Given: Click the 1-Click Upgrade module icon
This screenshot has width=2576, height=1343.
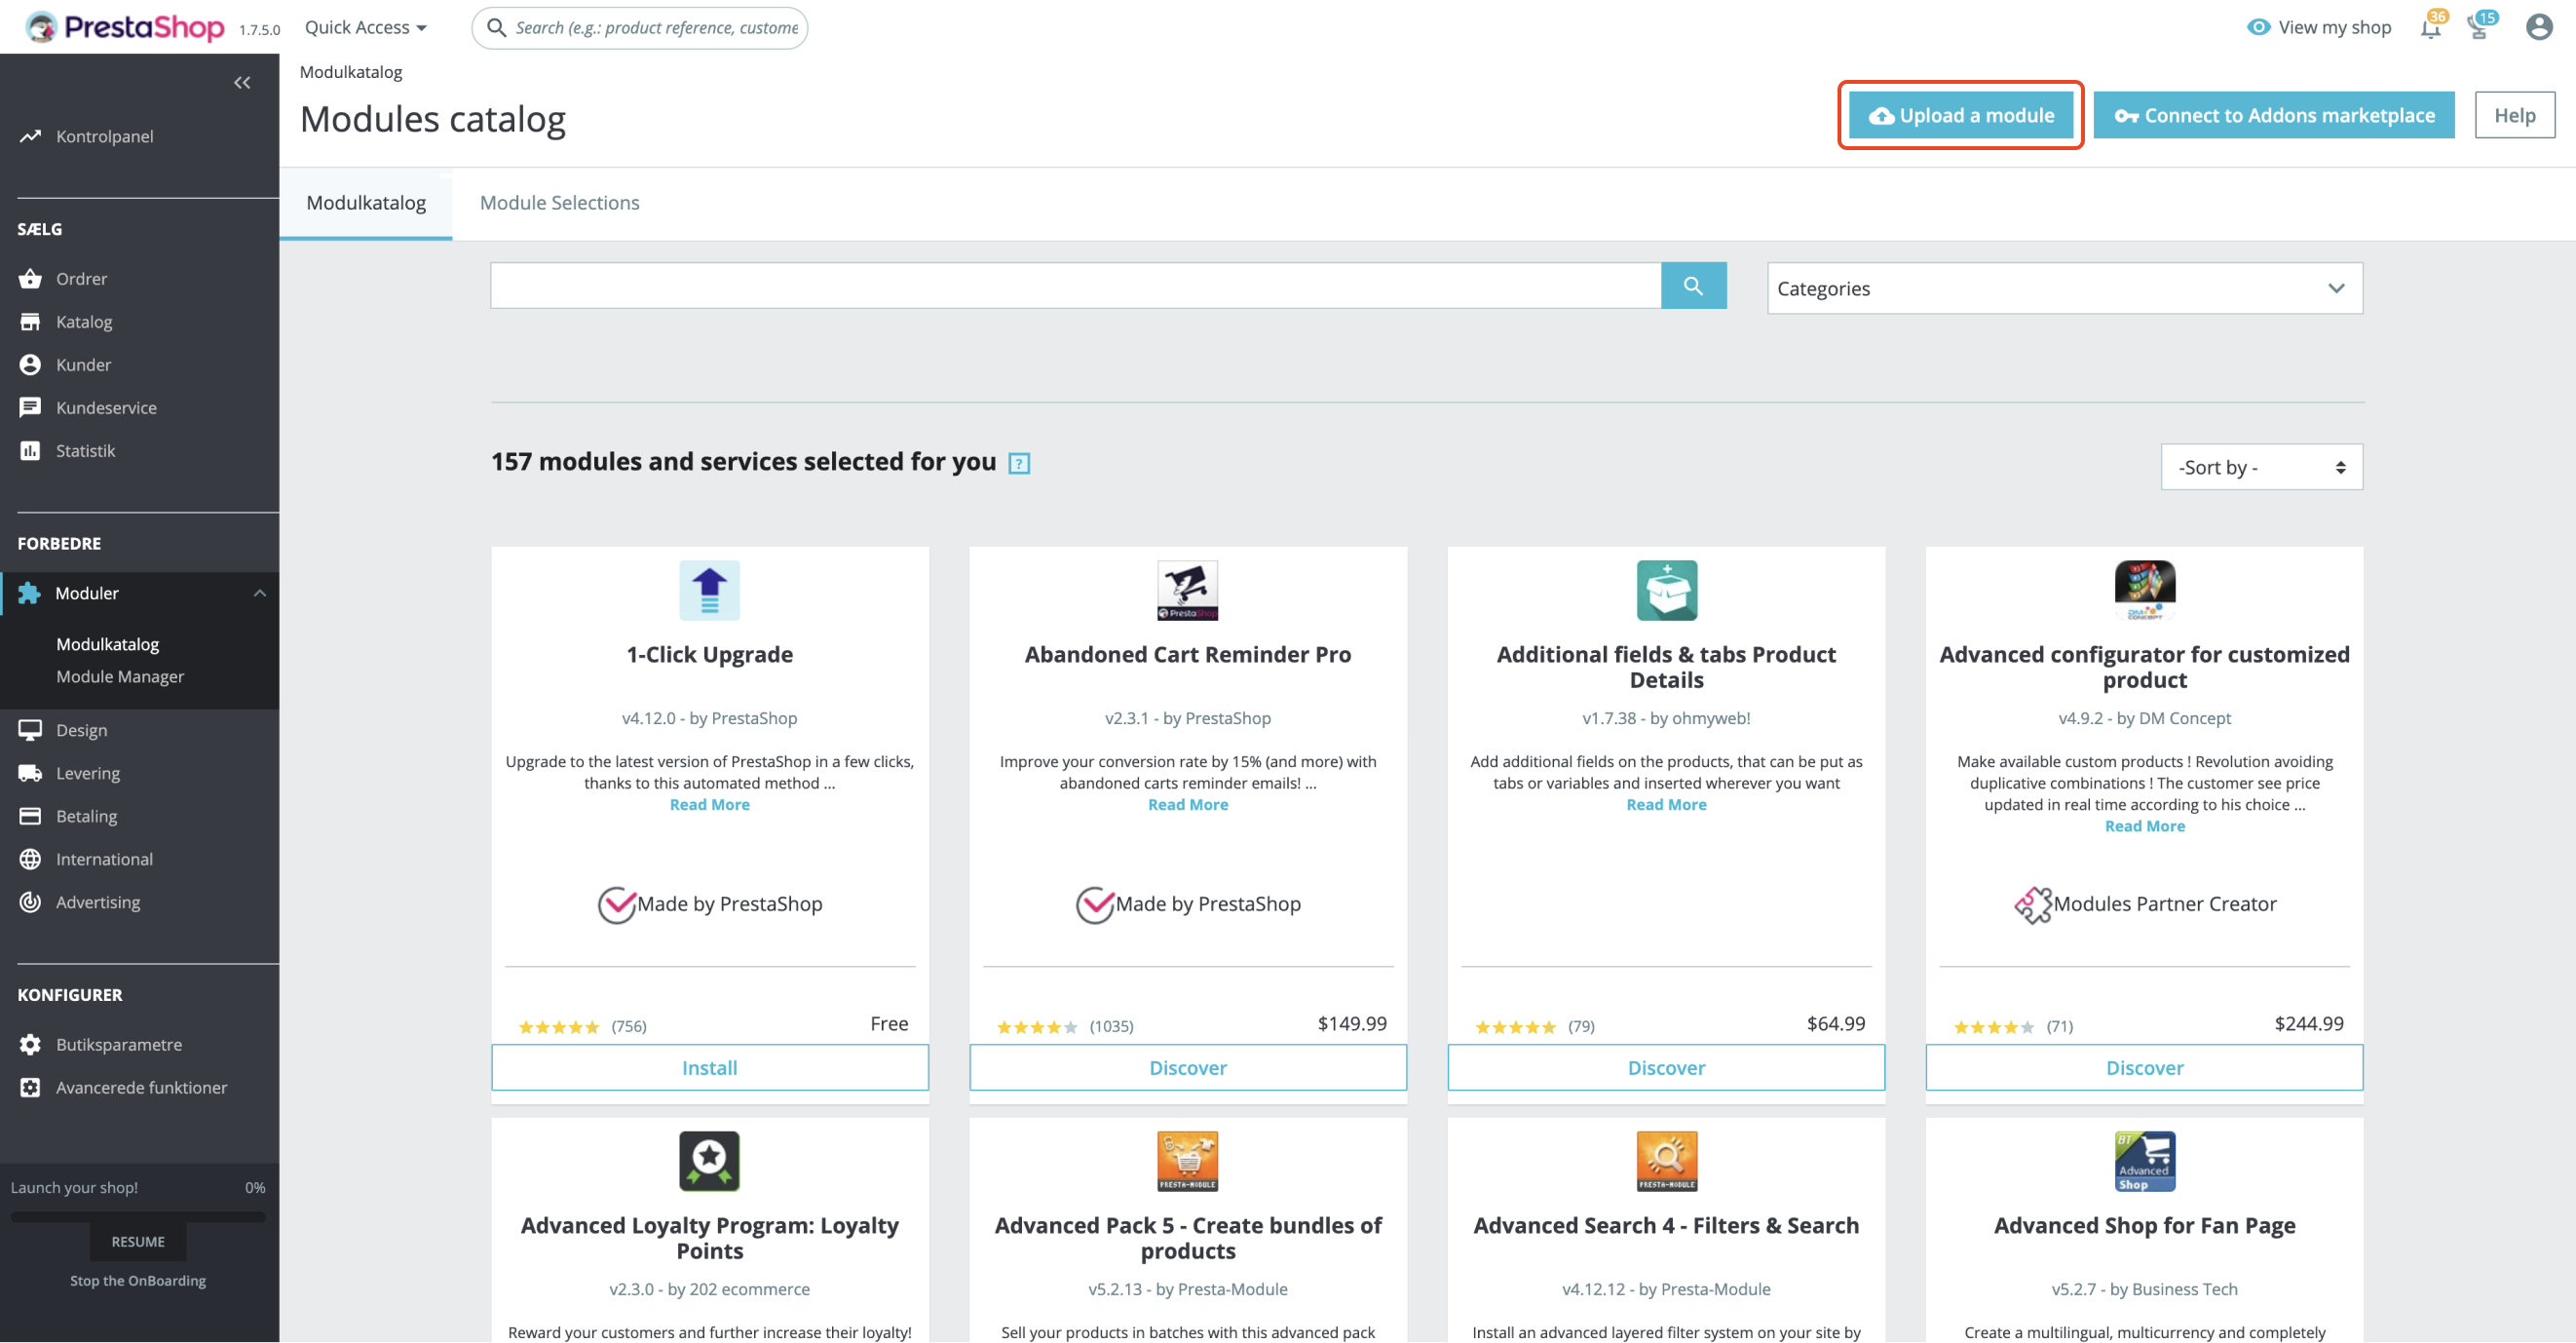Looking at the screenshot, I should tap(709, 590).
